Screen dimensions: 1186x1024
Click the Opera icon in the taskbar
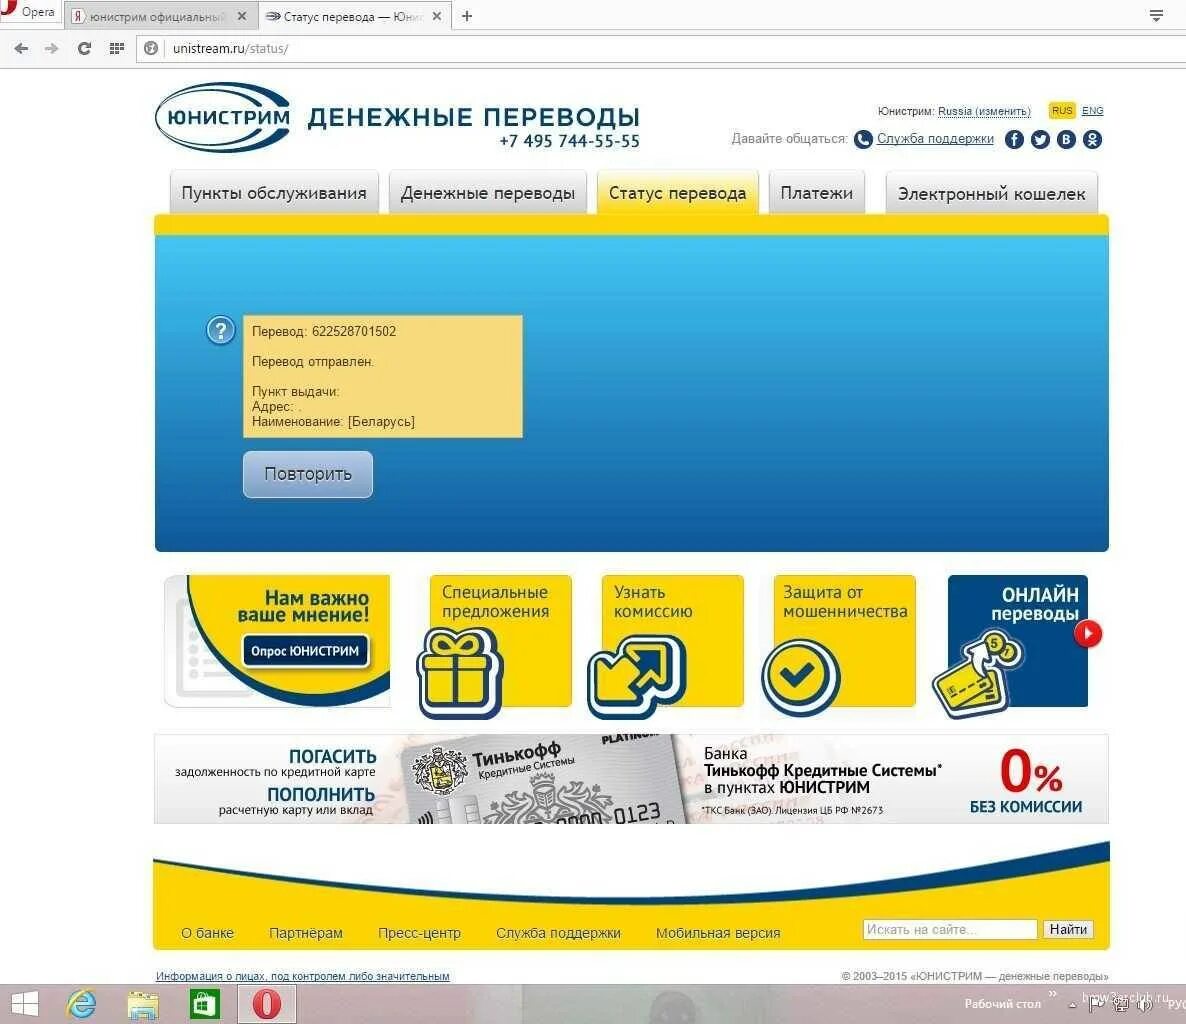tap(266, 1004)
